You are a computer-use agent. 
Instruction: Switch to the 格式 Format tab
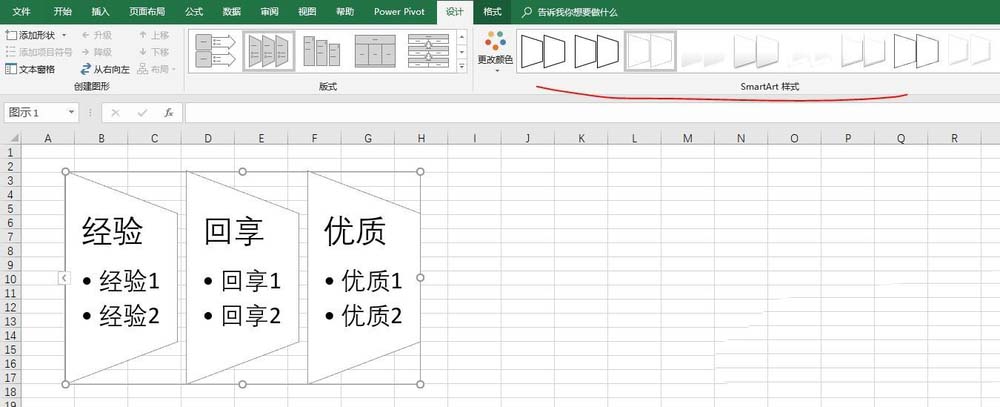(492, 11)
